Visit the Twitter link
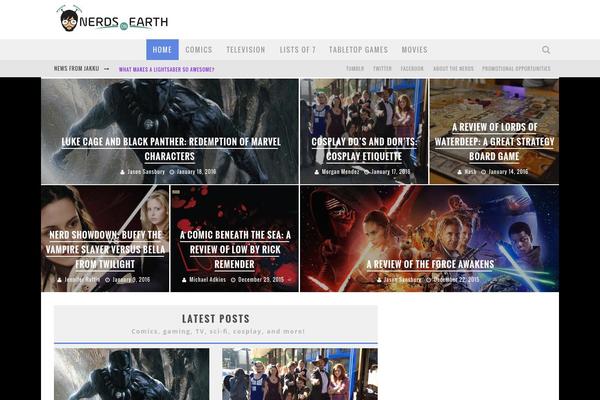The image size is (600, 400). [x=382, y=69]
